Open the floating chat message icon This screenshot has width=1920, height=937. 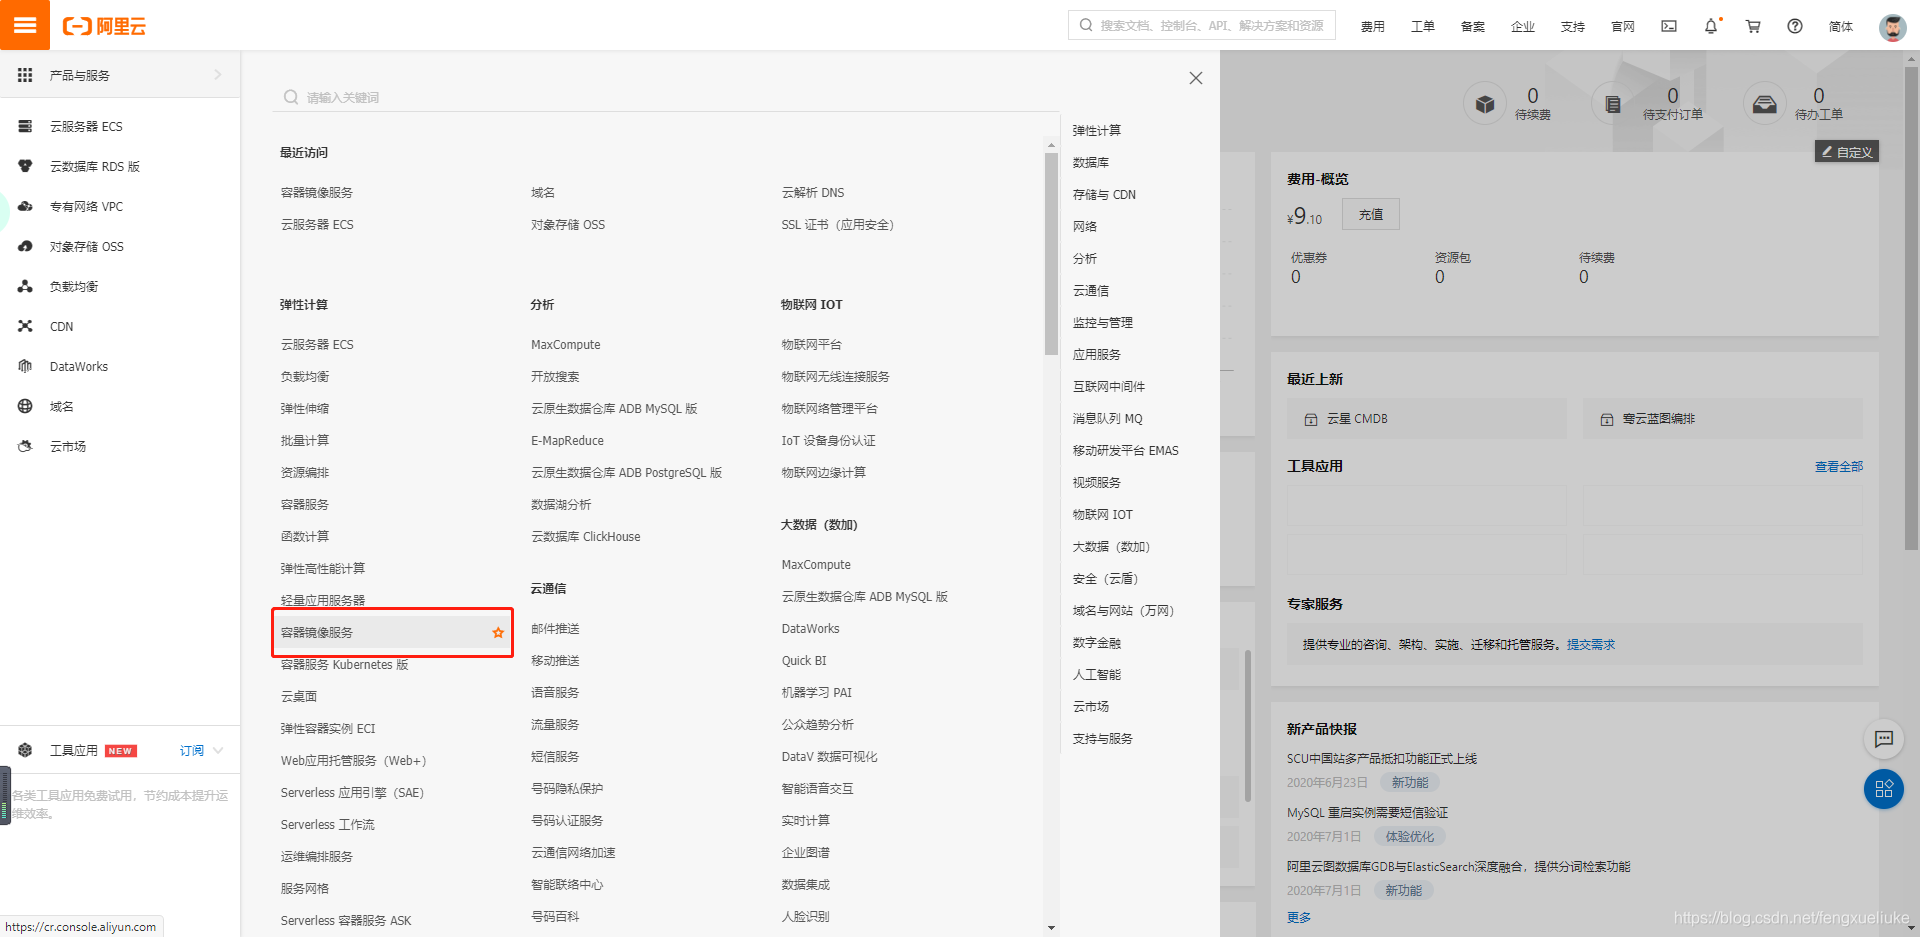1884,739
